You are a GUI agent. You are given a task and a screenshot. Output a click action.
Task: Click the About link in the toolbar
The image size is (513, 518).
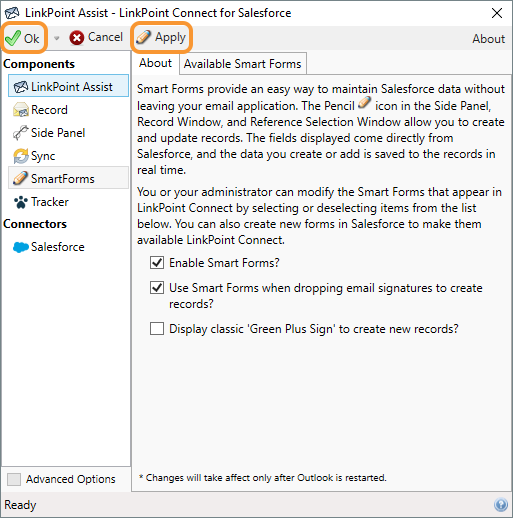[488, 39]
